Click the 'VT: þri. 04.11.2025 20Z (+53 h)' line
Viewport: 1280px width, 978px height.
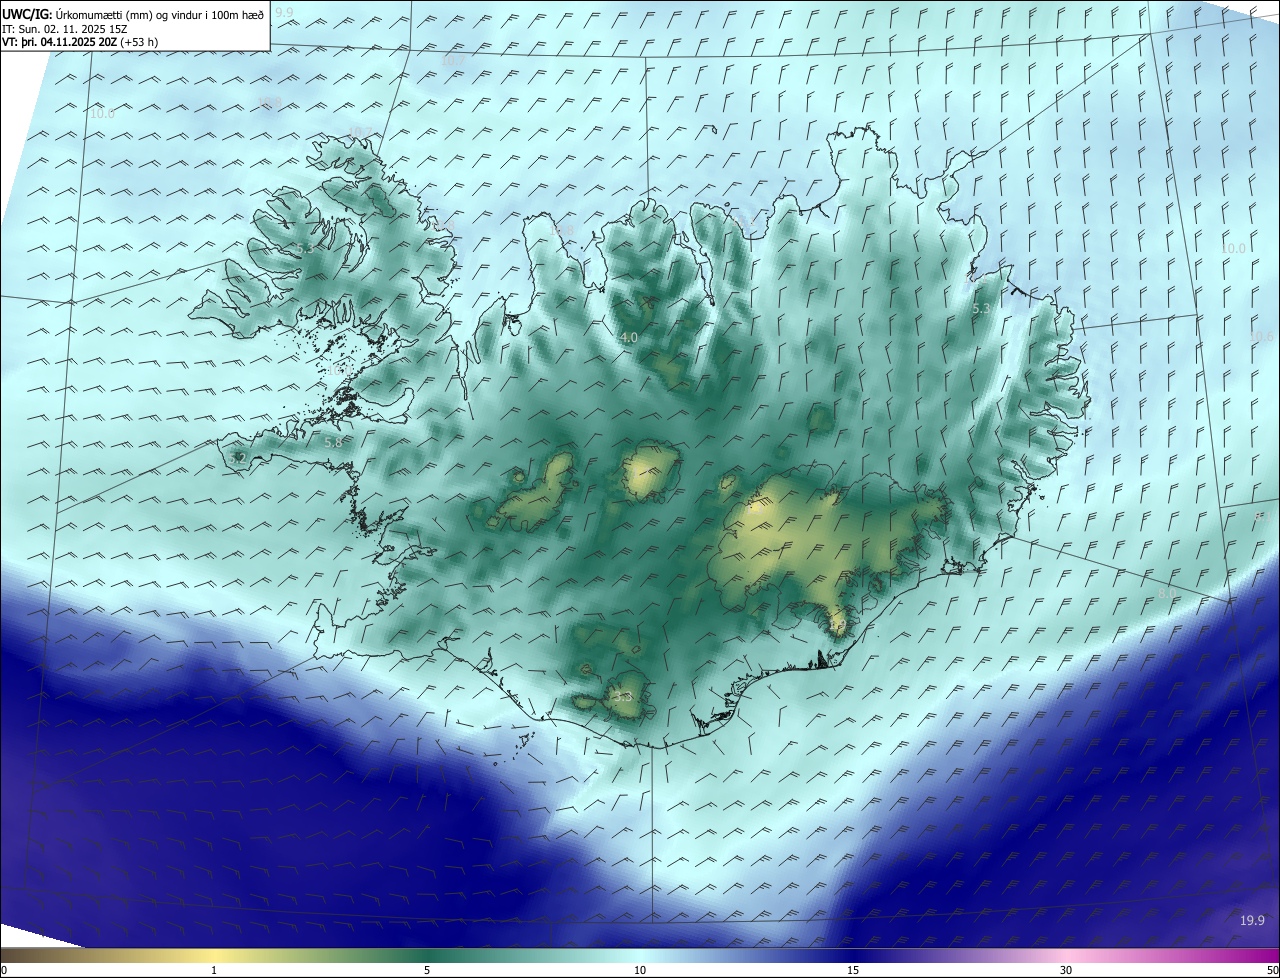[80, 42]
